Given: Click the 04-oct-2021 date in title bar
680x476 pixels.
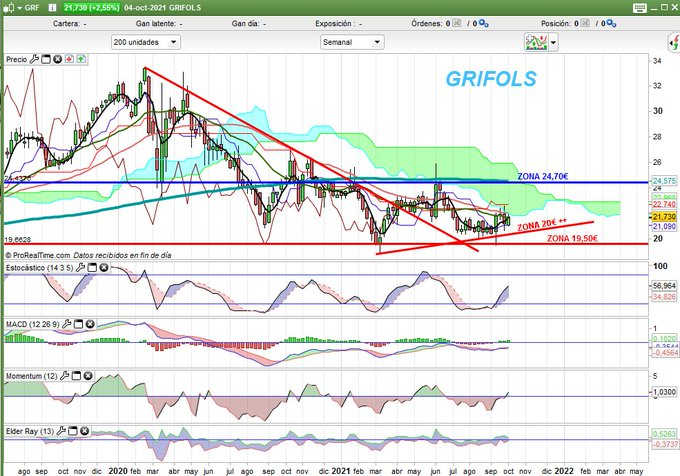Looking at the screenshot, I should pos(145,7).
